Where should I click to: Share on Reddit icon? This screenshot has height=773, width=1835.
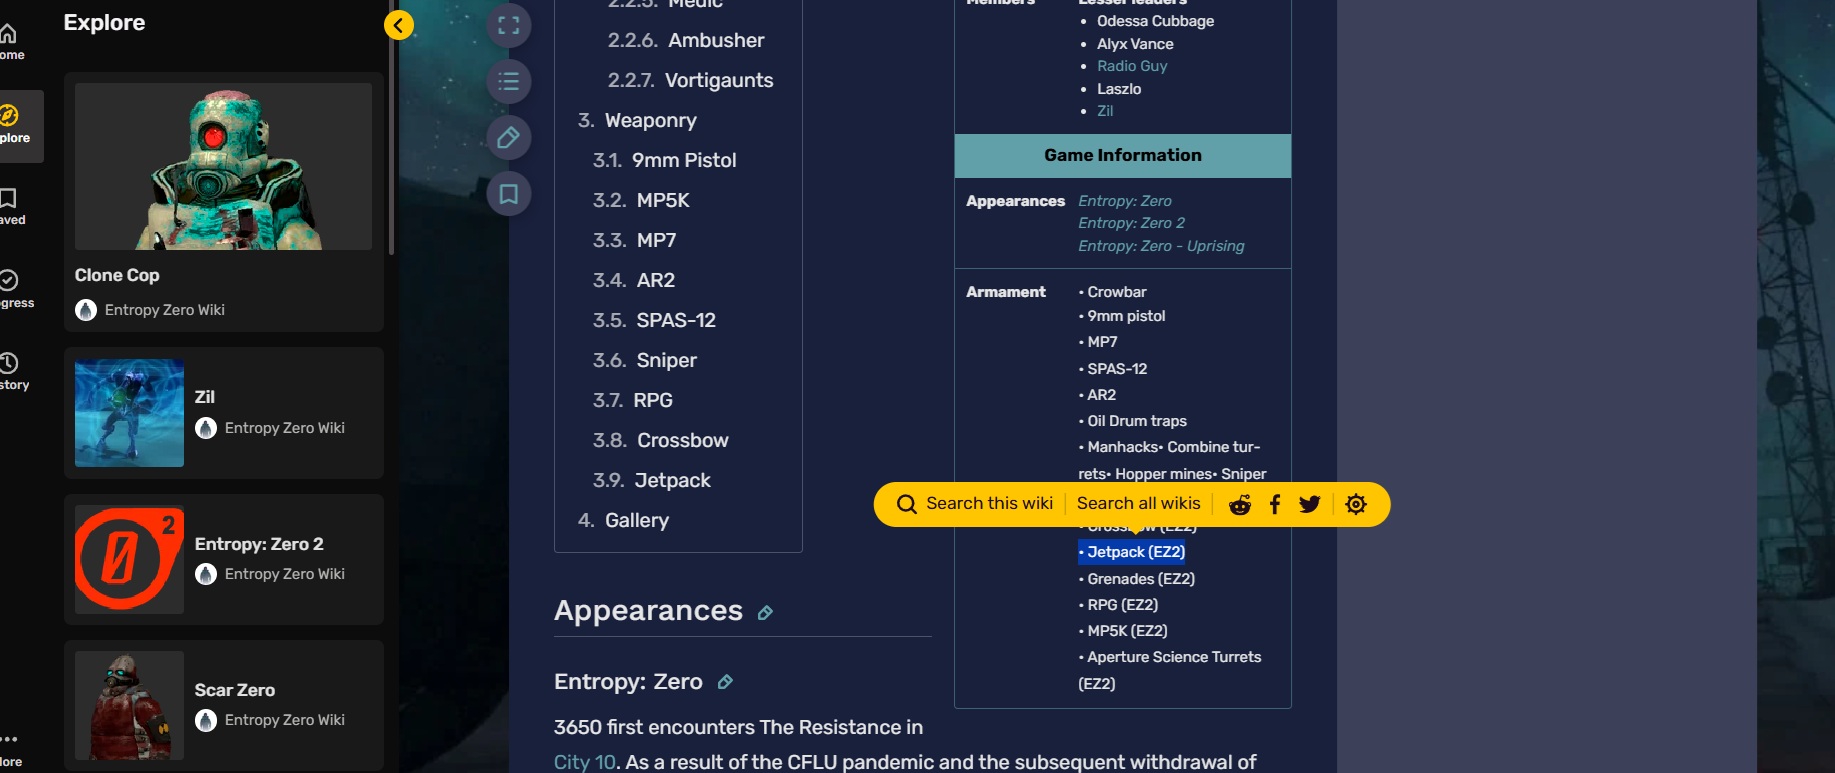coord(1240,504)
